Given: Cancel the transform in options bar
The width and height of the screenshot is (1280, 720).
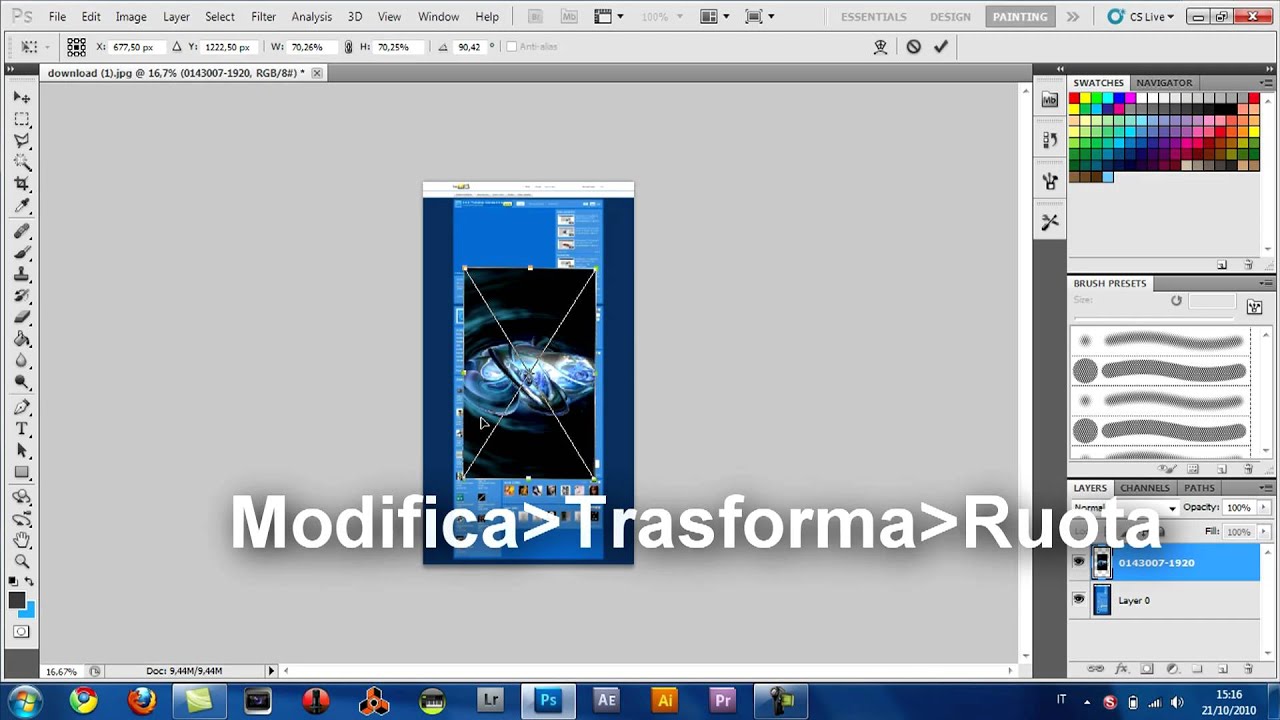Looking at the screenshot, I should tap(913, 46).
